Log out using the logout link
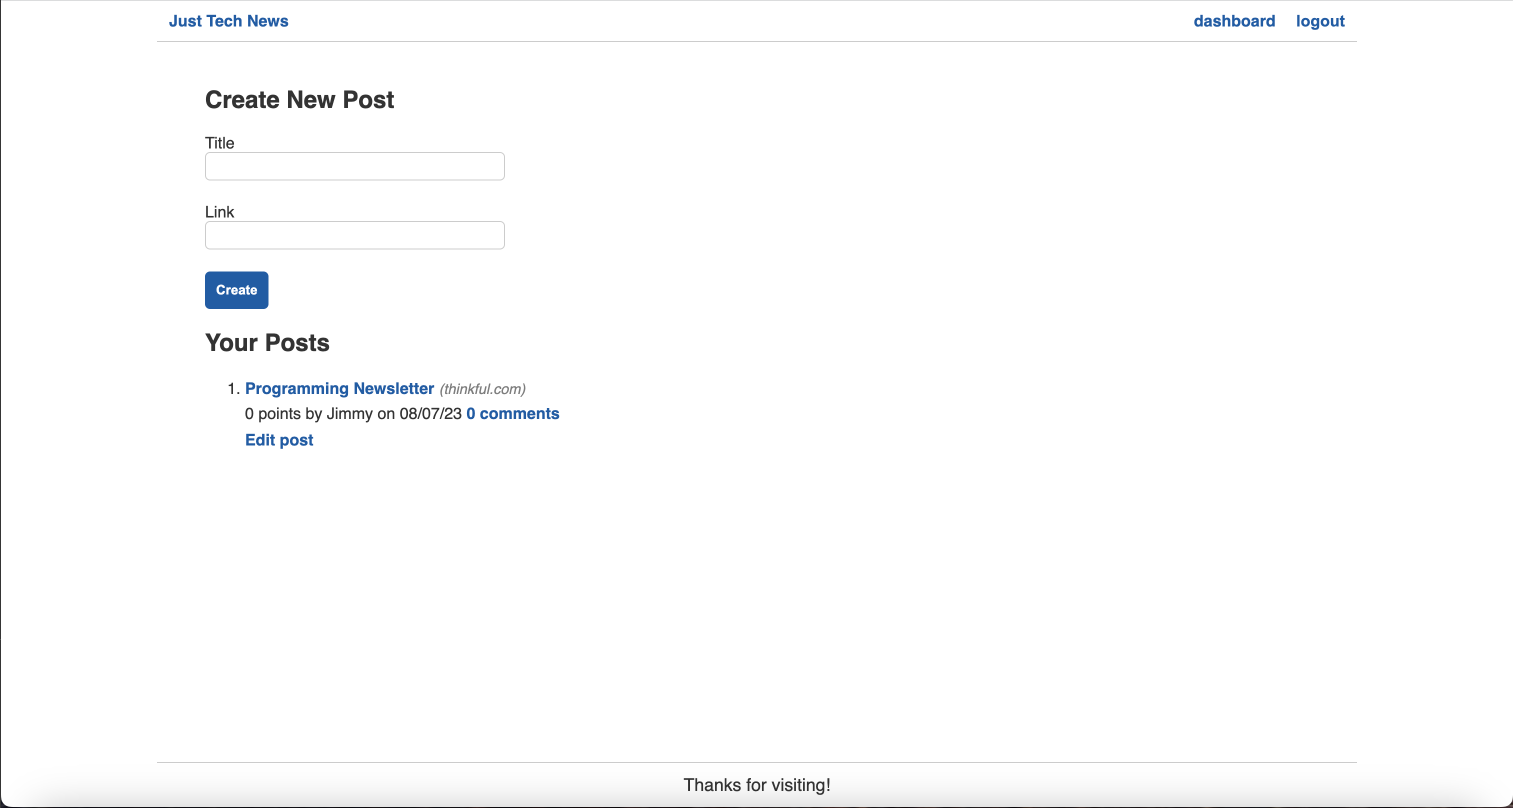Image resolution: width=1513 pixels, height=808 pixels. (1320, 21)
